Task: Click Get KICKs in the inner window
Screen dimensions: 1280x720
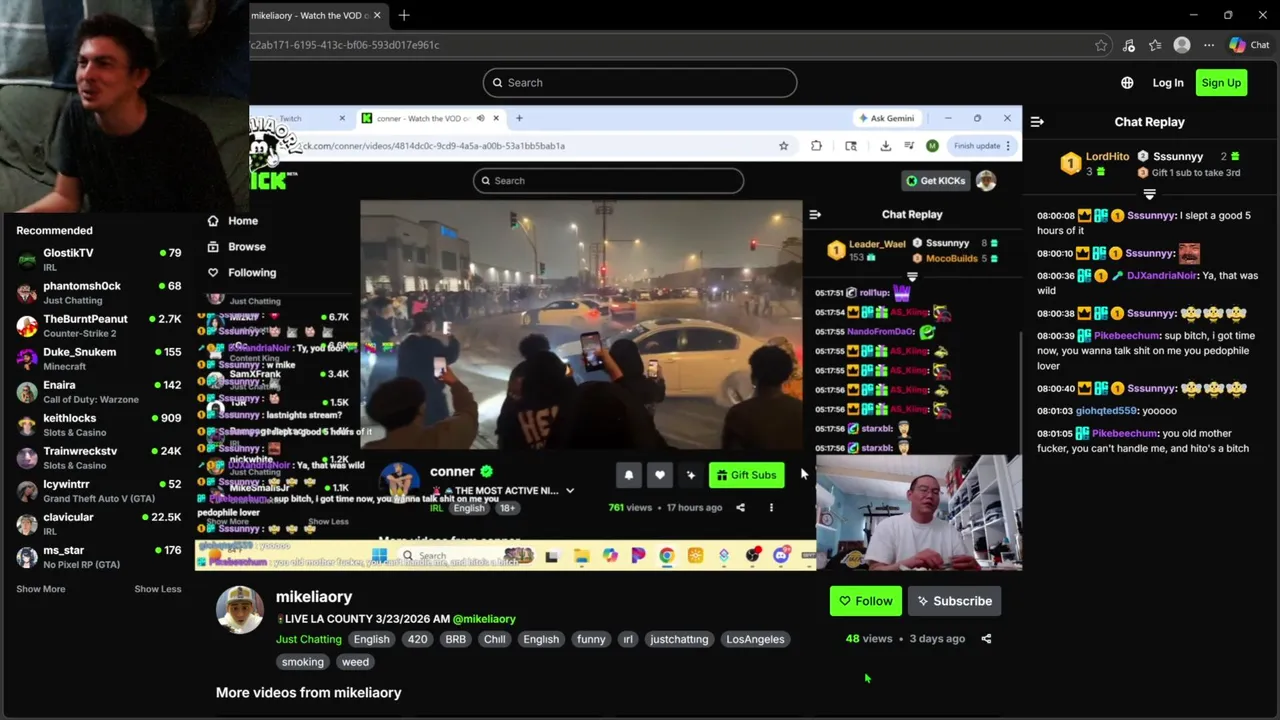Action: [x=935, y=181]
